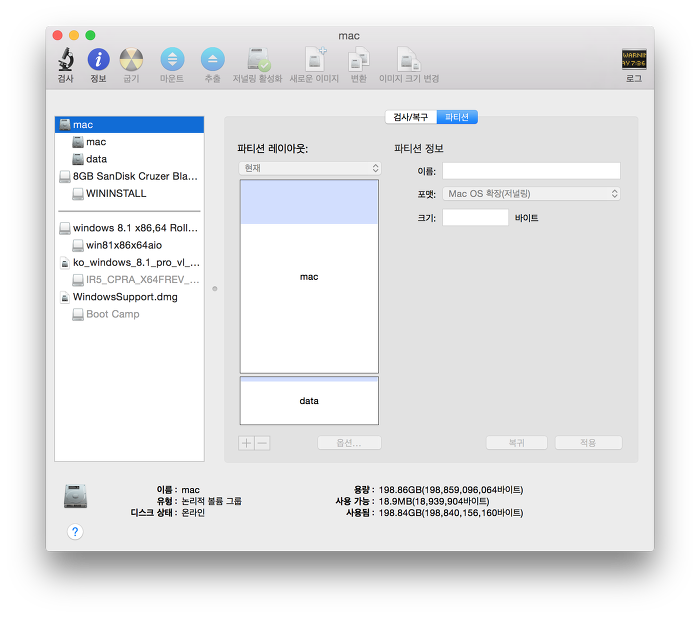Click the 마운트 (Mount) toolbar icon

coord(172,59)
